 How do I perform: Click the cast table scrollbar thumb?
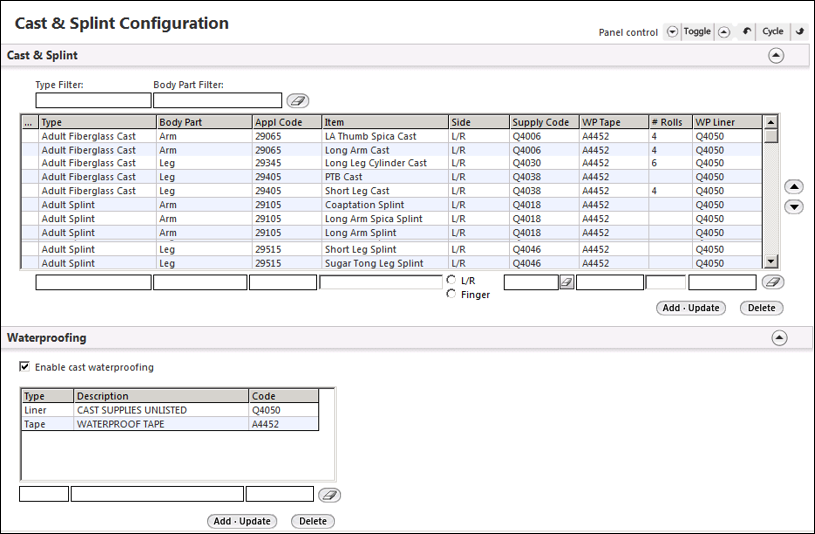click(771, 136)
